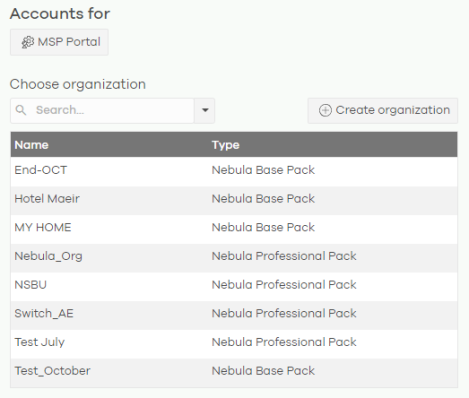Select the Hotel Maeir organization
Image resolution: width=469 pixels, height=398 pixels.
point(234,199)
